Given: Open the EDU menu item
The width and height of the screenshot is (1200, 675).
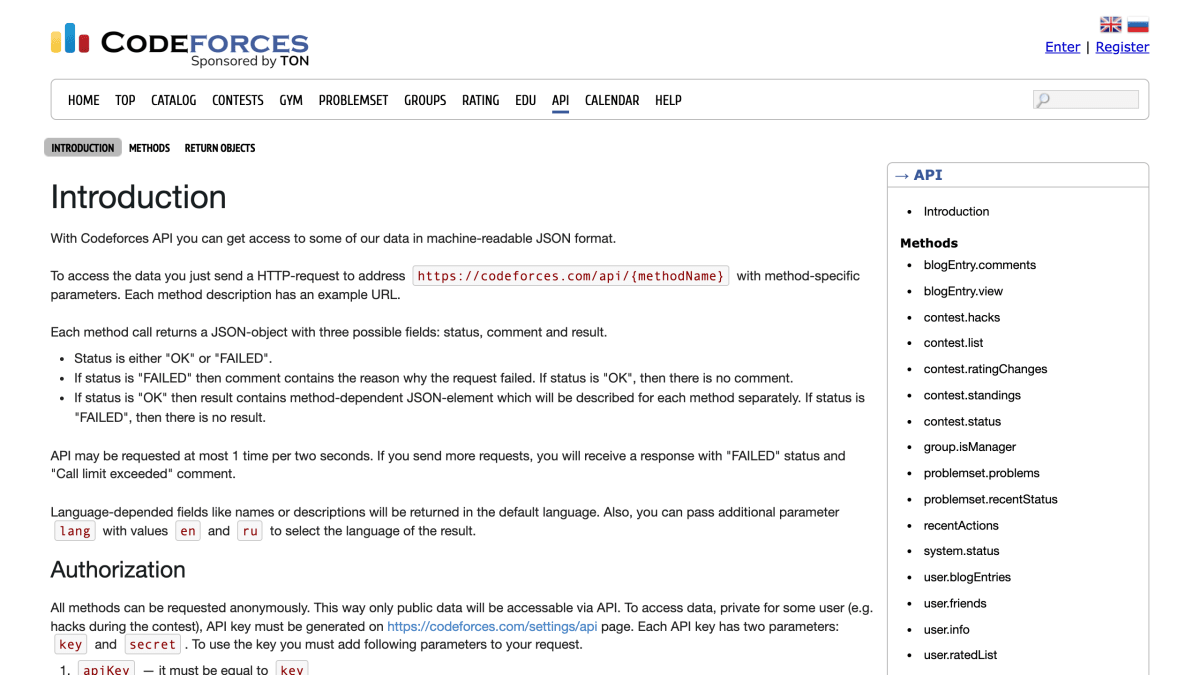Looking at the screenshot, I should tap(526, 100).
